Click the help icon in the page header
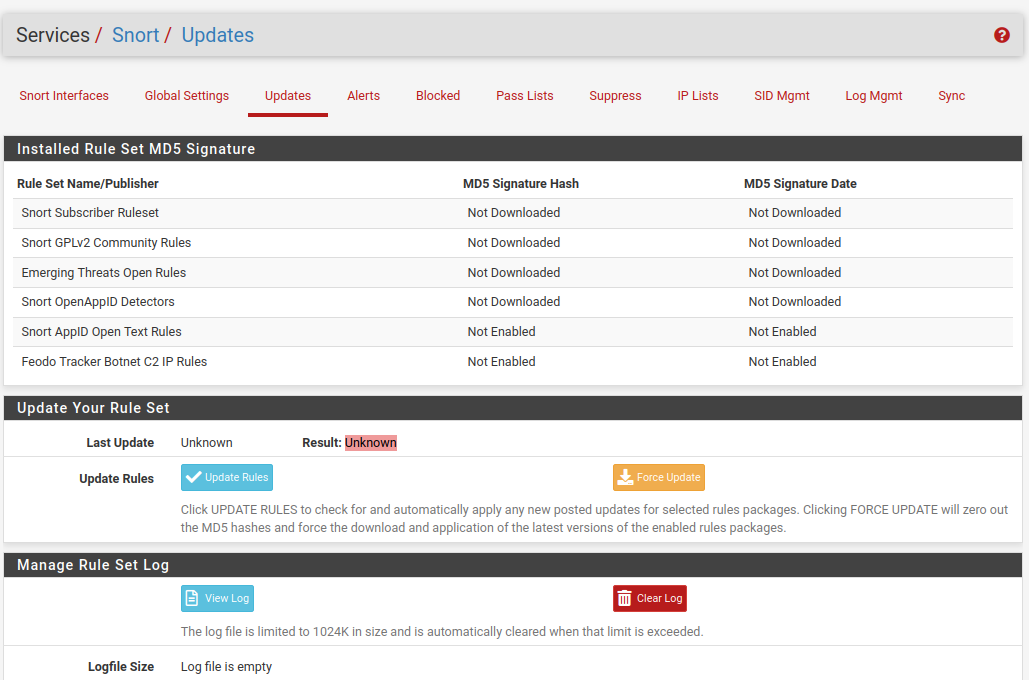Image resolution: width=1029 pixels, height=680 pixels. click(x=1001, y=35)
